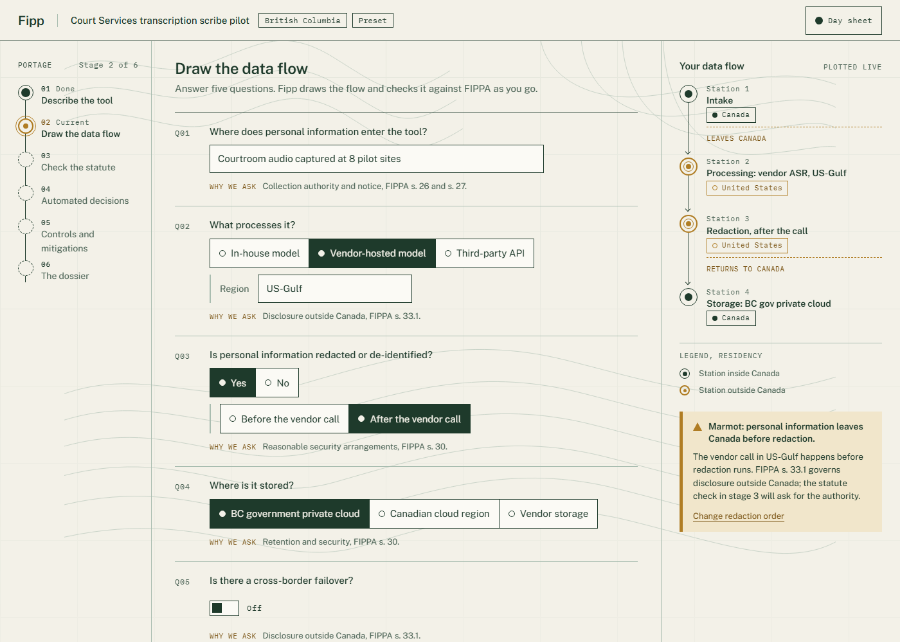Viewport: 900px width, 642px height.
Task: Click the stage 05 step circle
Action: pos(25,226)
